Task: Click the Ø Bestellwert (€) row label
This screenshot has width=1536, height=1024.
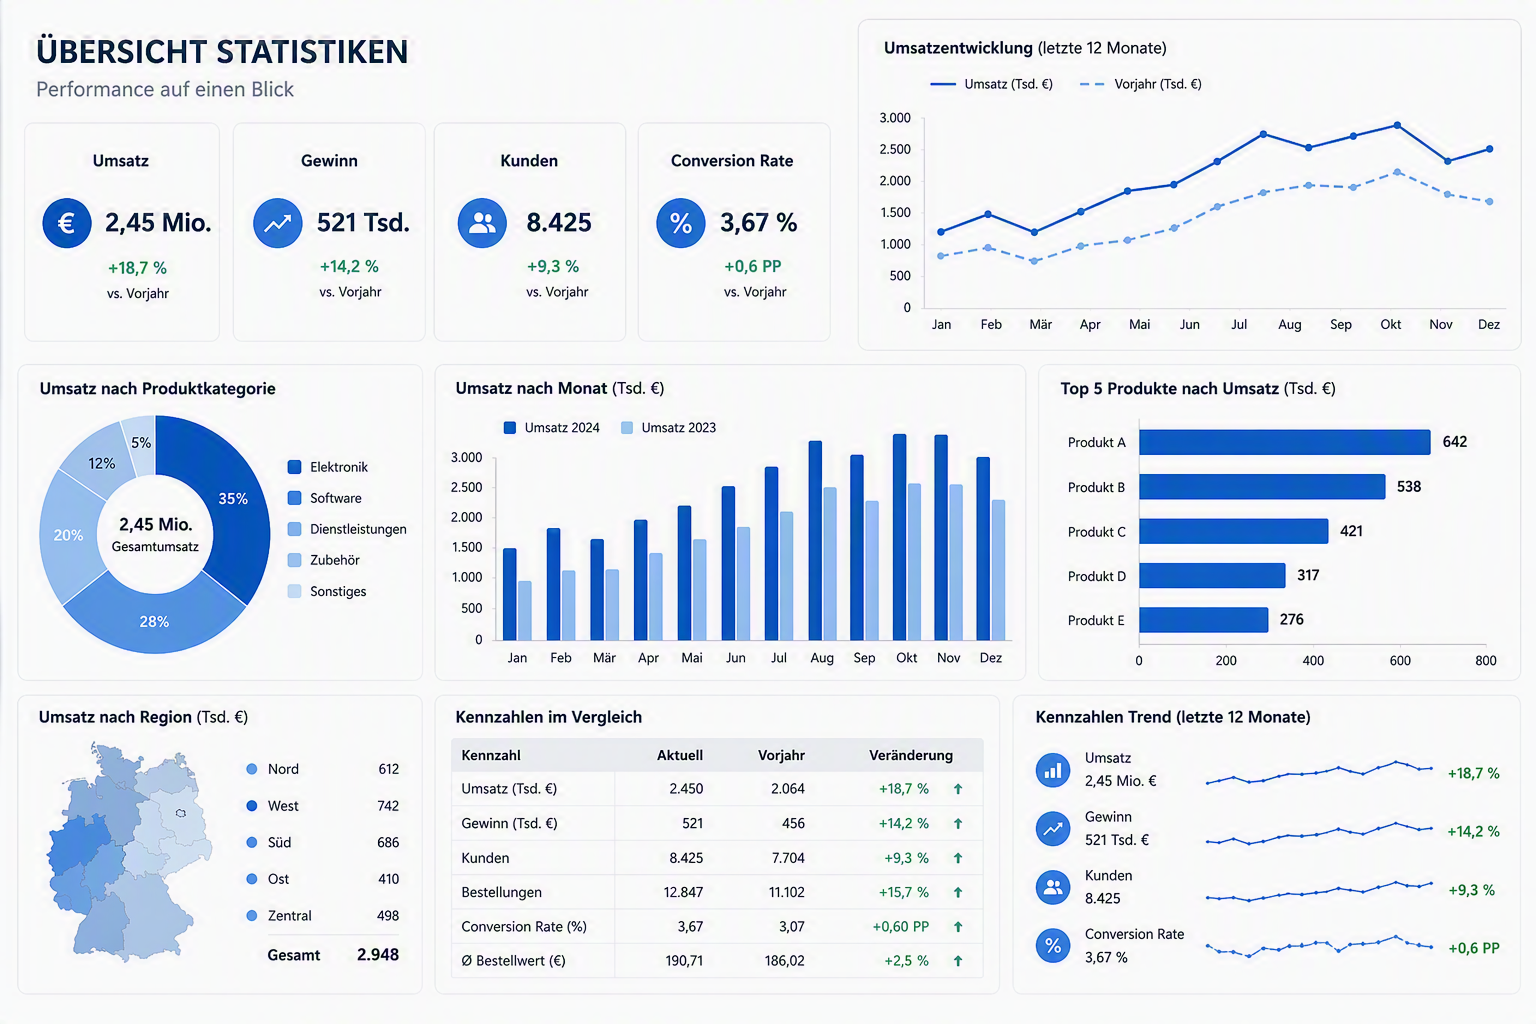Action: coord(514,961)
